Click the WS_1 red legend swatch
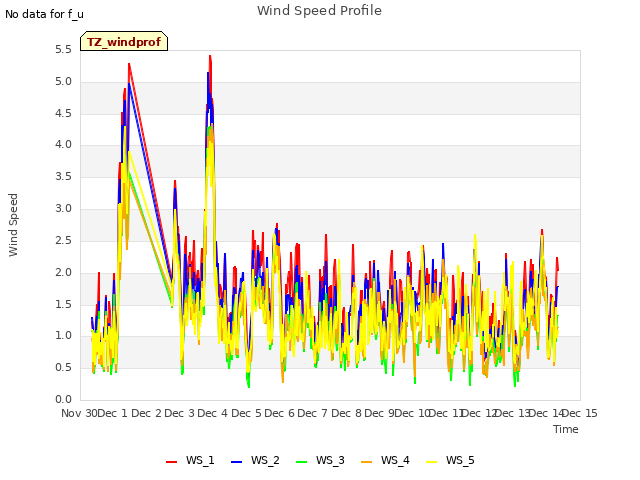The width and height of the screenshot is (640, 480). (171, 462)
